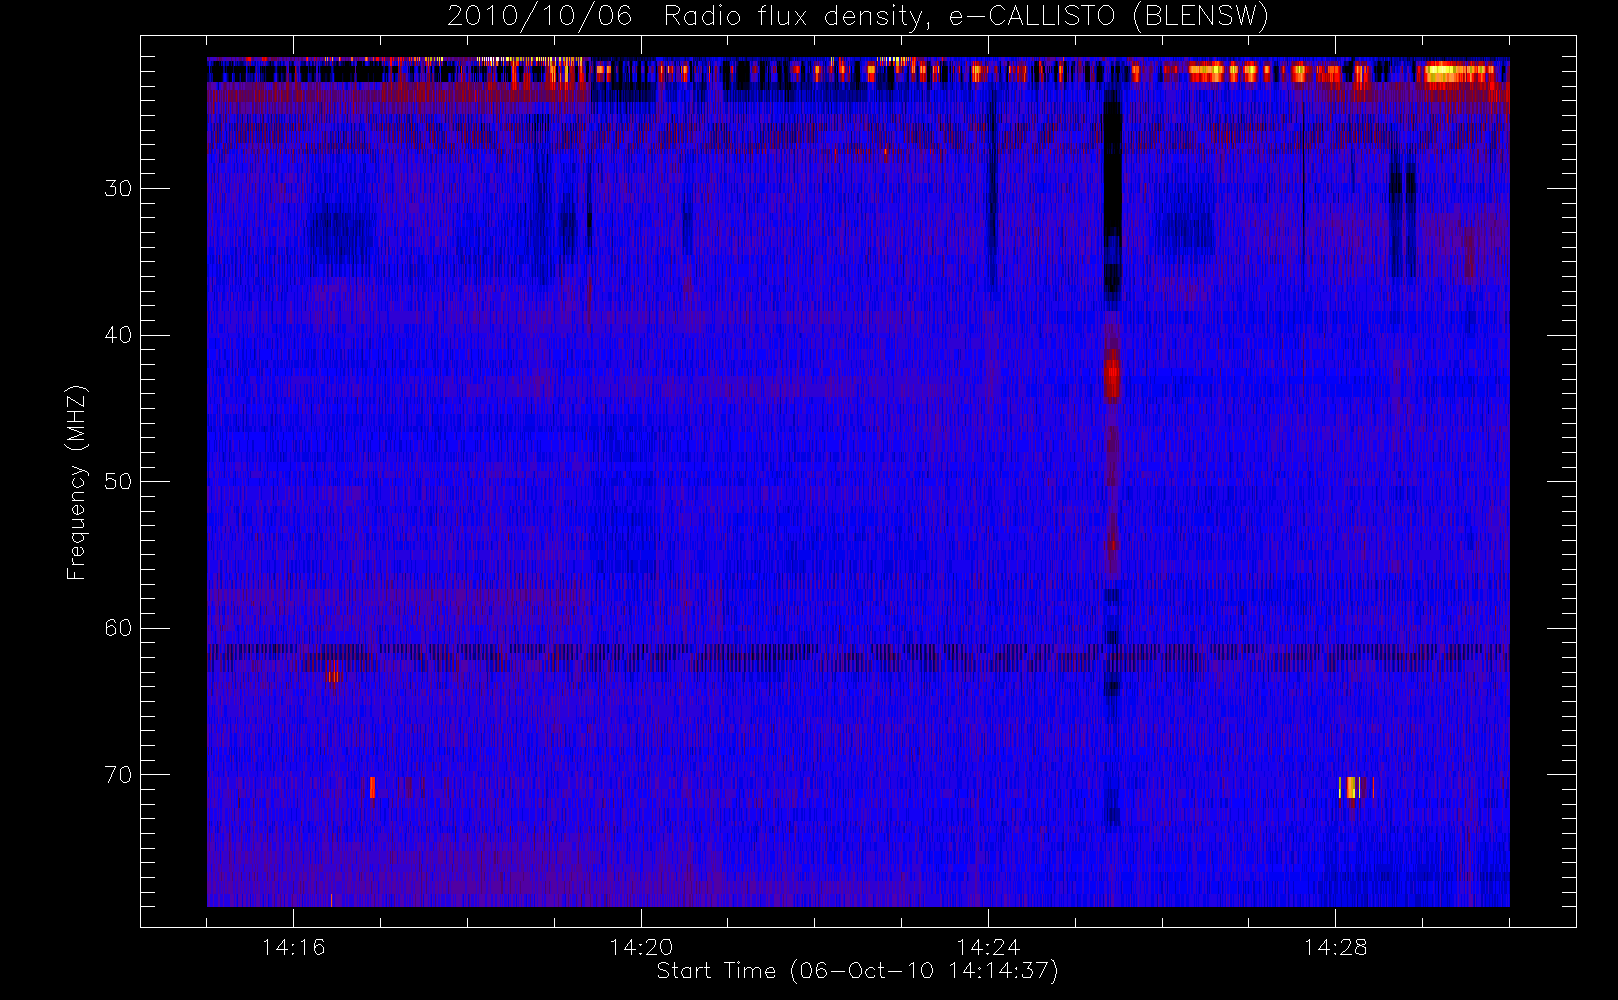The image size is (1618, 1000).
Task: Click the bright red burst near 43 MHz
Action: [1112, 379]
